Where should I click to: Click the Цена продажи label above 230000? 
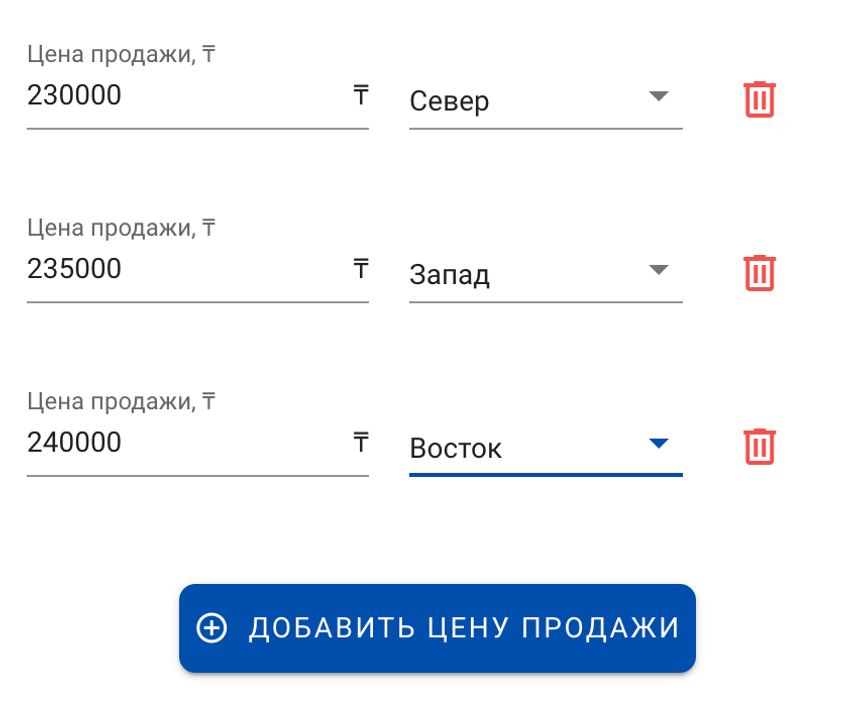click(x=122, y=55)
